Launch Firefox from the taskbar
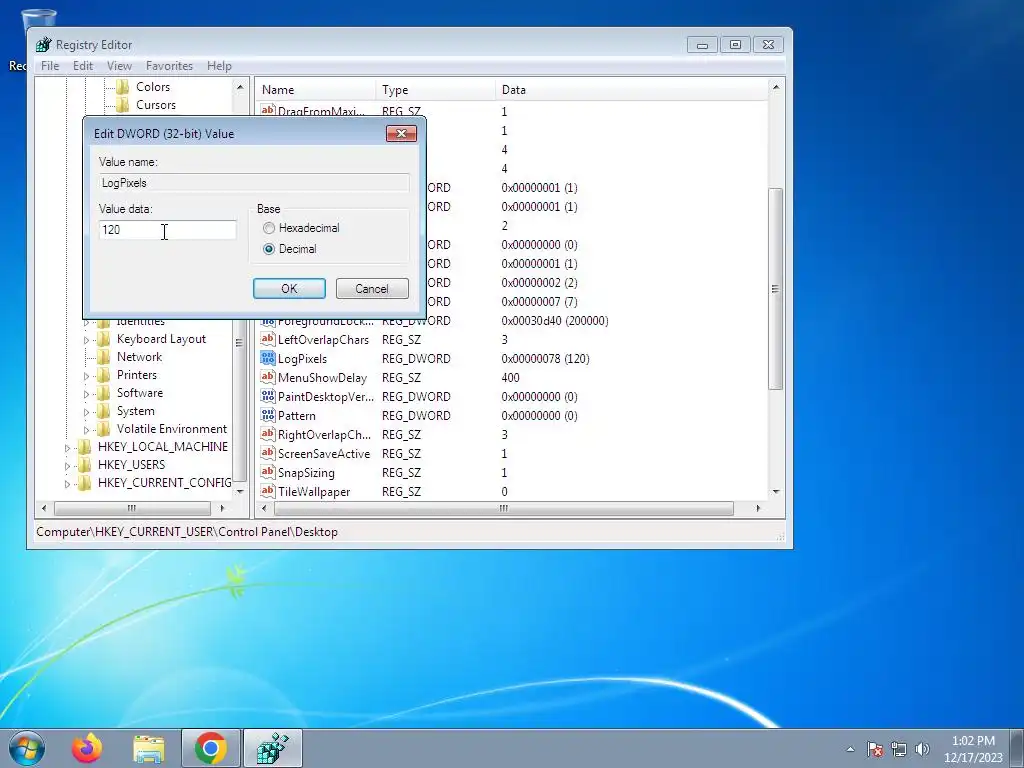 (x=87, y=748)
